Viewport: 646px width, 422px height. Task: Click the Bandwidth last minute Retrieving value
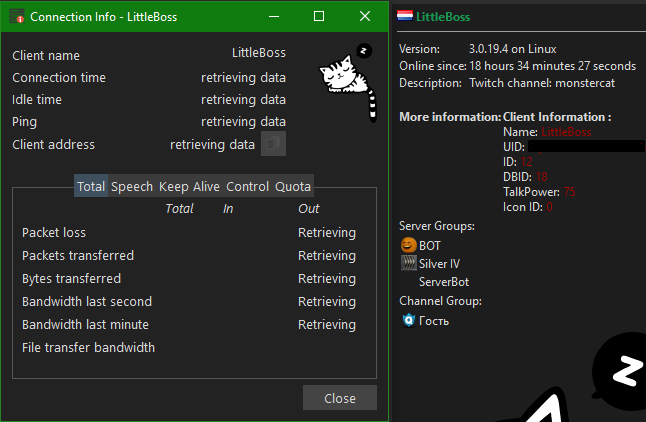[x=327, y=325]
